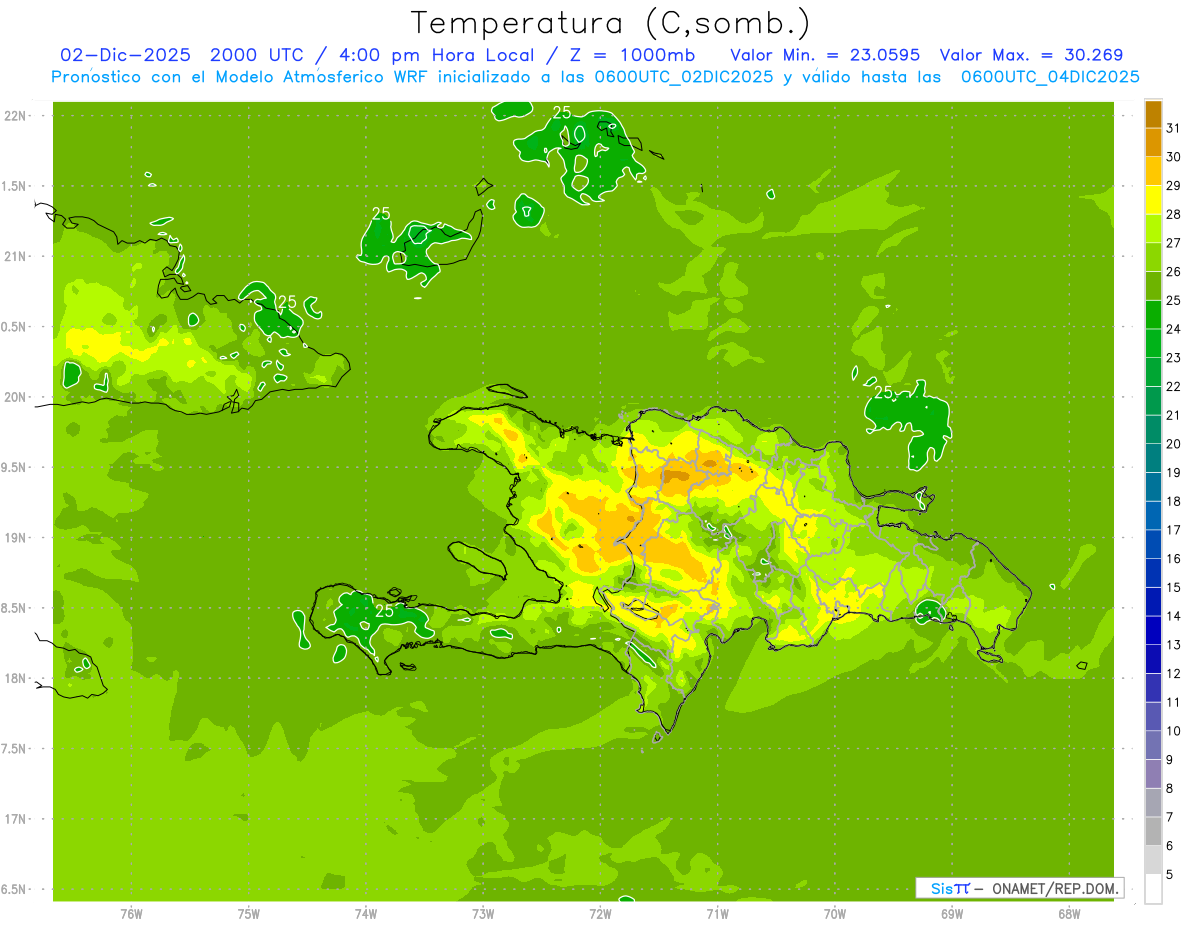Pick the yellow legend band between 28 and 29
Viewport: 1200px width, 927px height.
point(1153,199)
